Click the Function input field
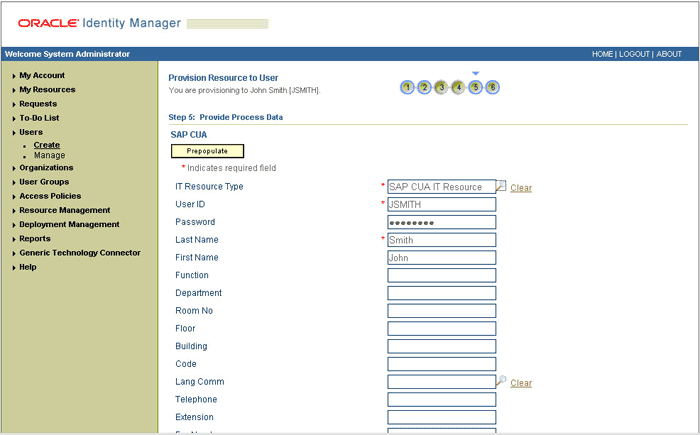 (x=442, y=275)
